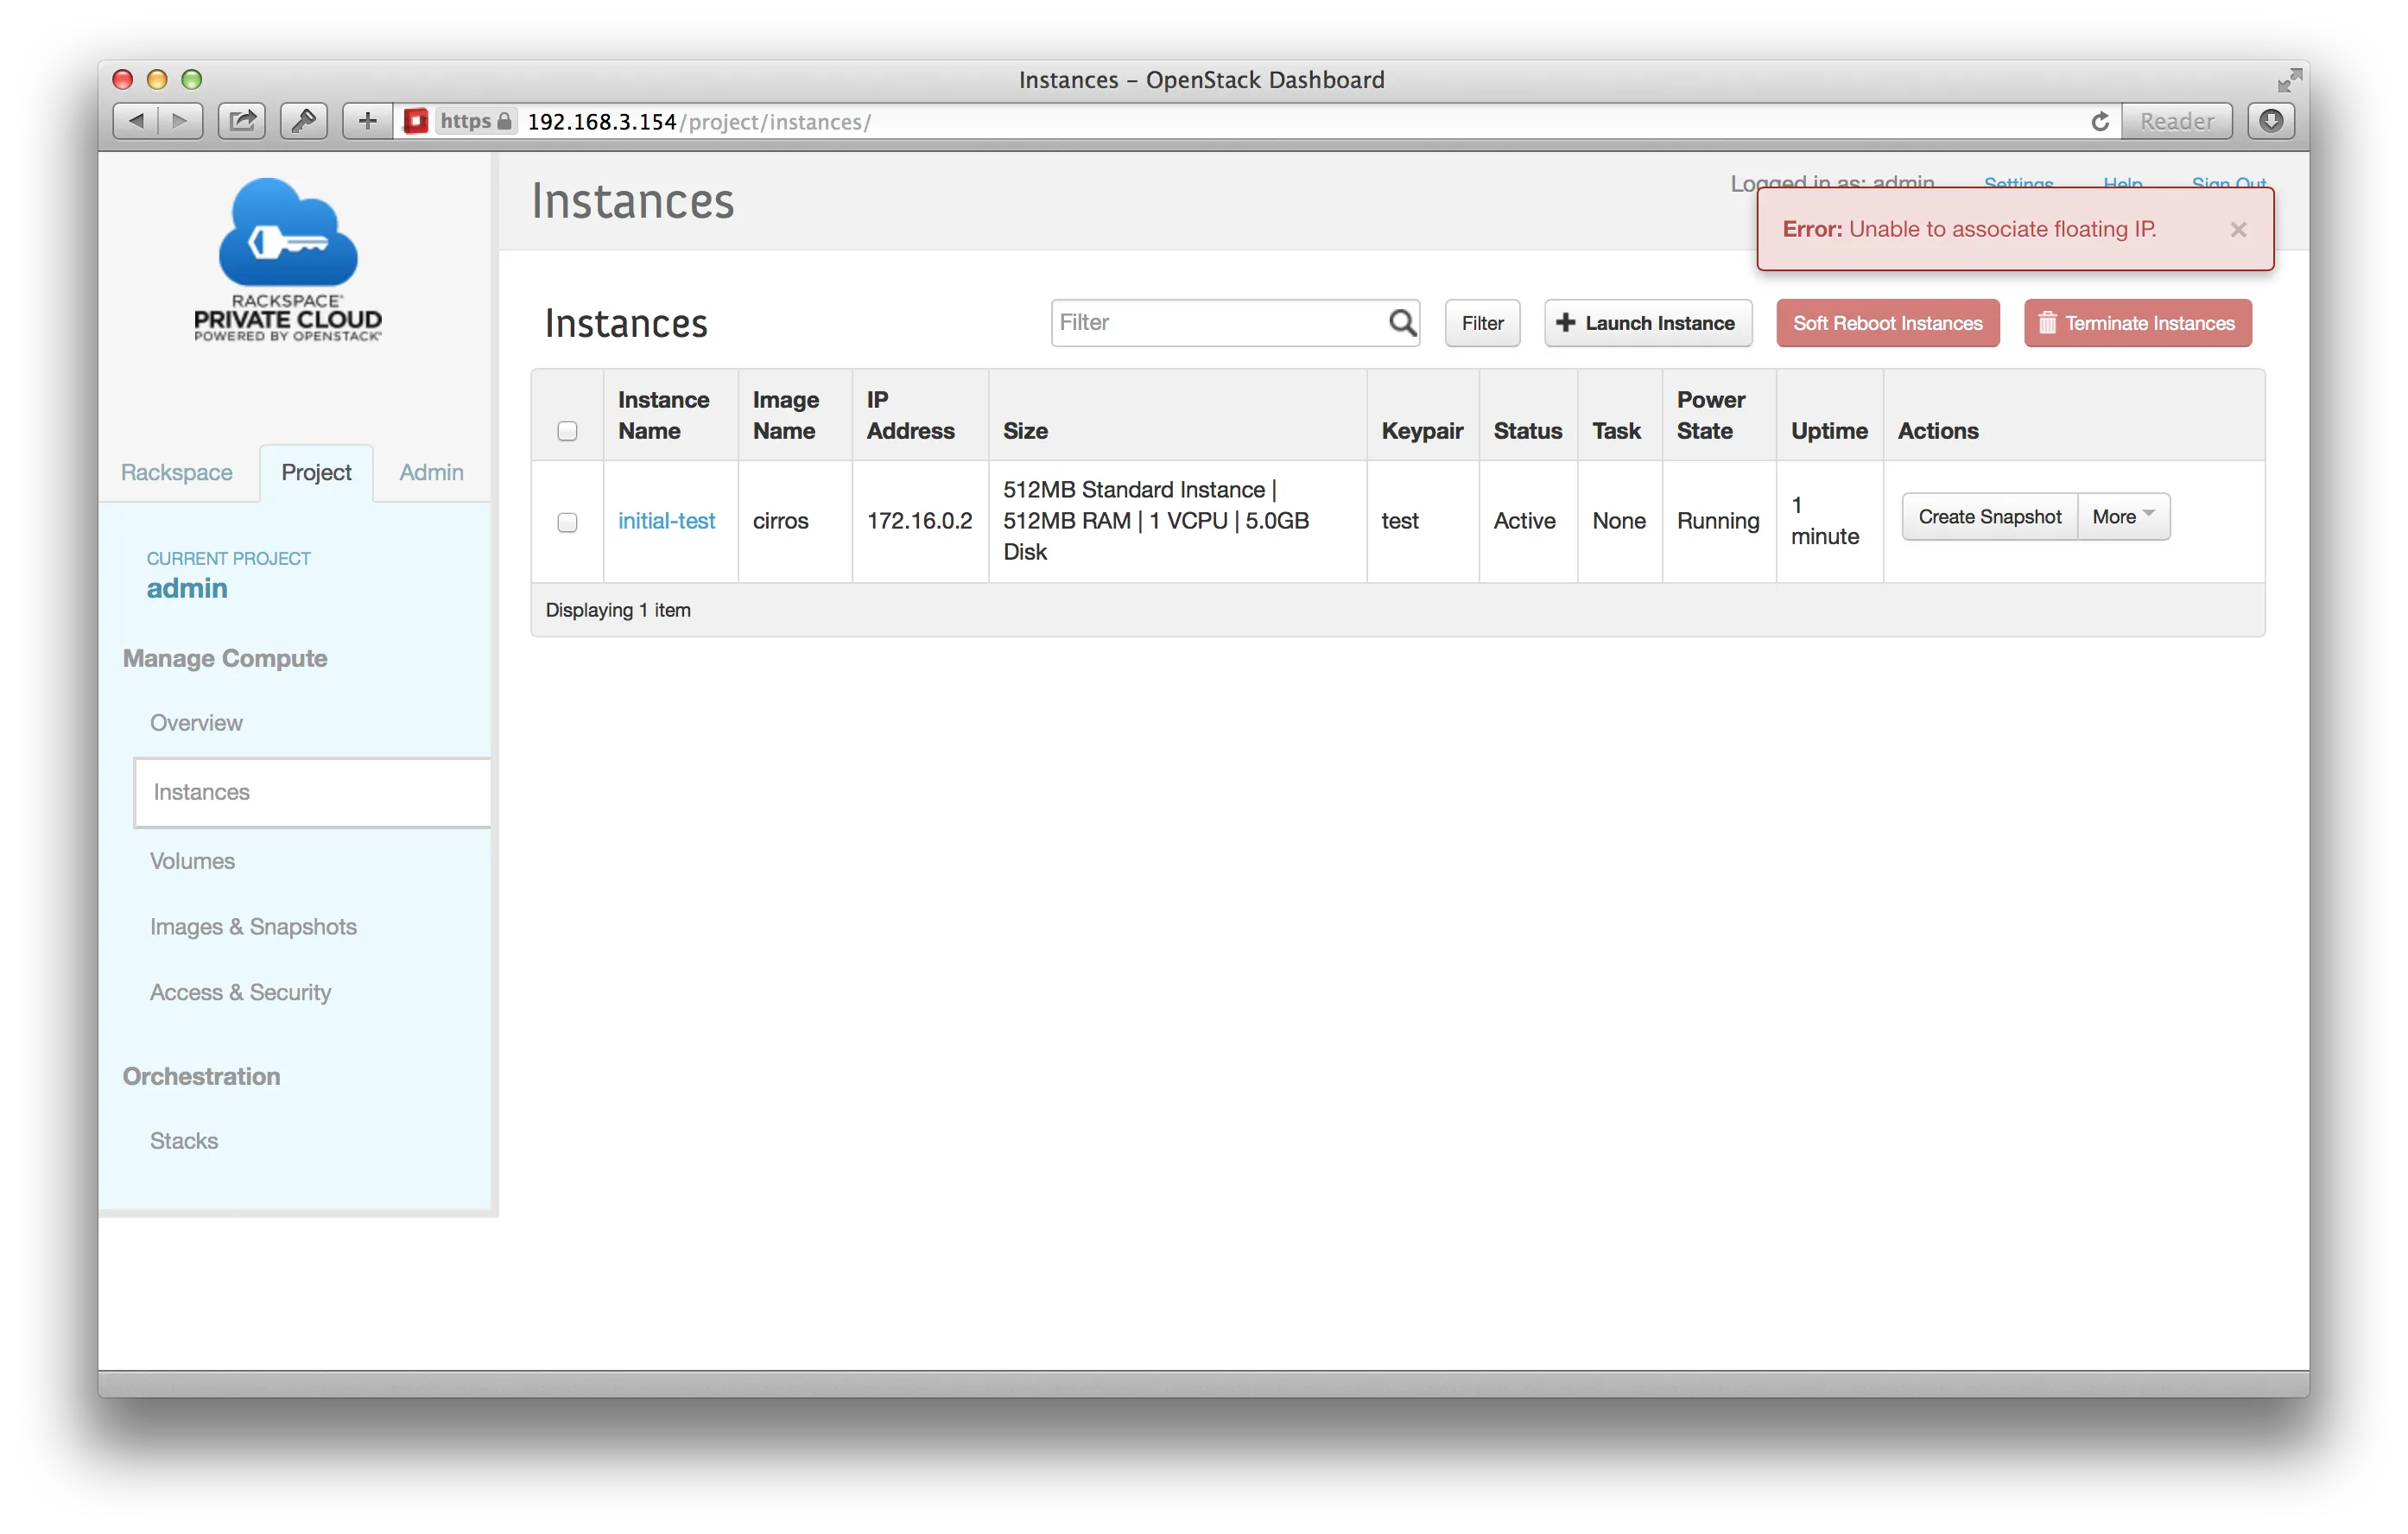Tick the checkbox for the initial-test instance
This screenshot has height=1534, width=2408.
click(567, 522)
